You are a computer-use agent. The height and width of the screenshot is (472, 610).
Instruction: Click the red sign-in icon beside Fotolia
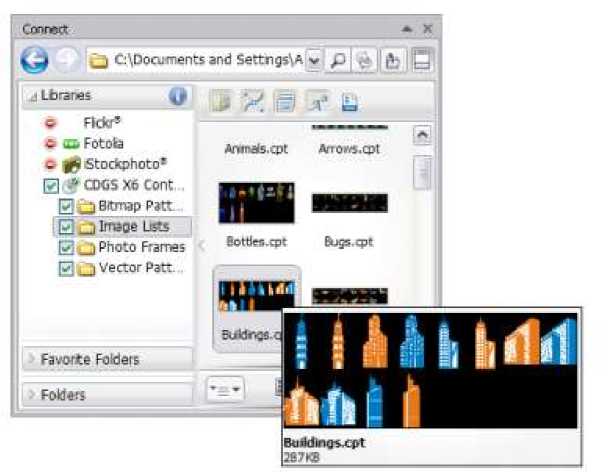point(50,144)
